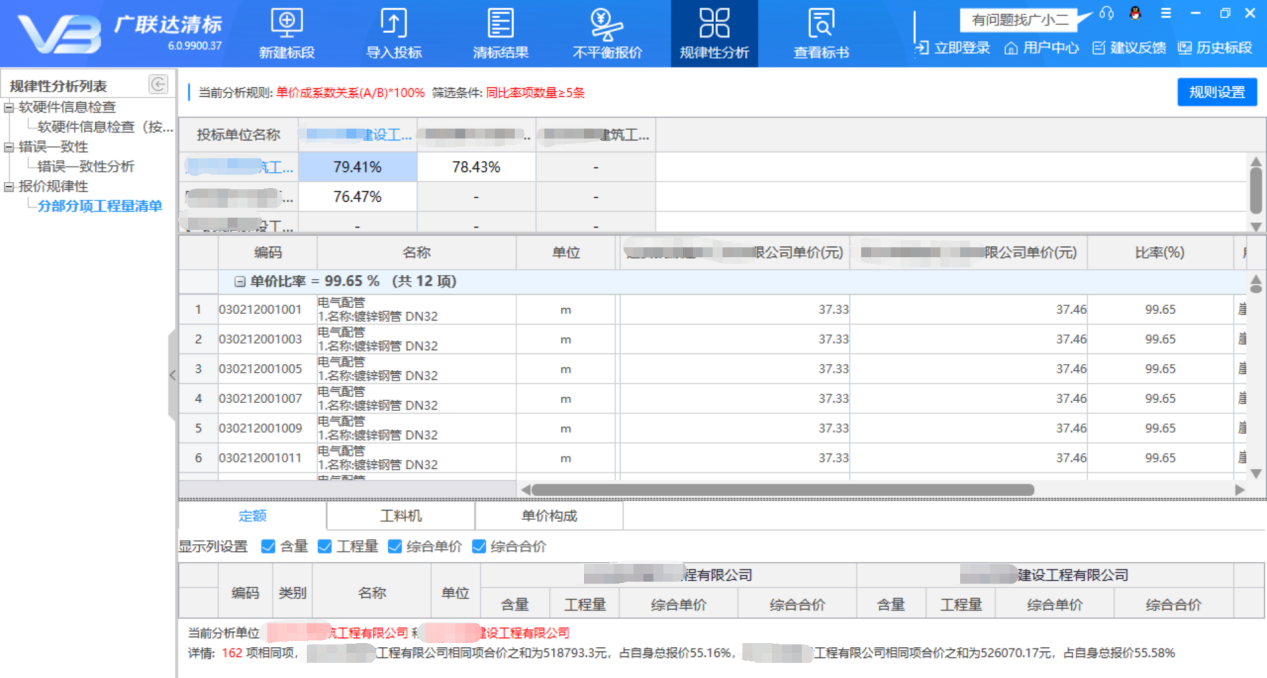Image resolution: width=1267 pixels, height=678 pixels.
Task: Switch to the 单价构成 tab
Action: point(549,516)
